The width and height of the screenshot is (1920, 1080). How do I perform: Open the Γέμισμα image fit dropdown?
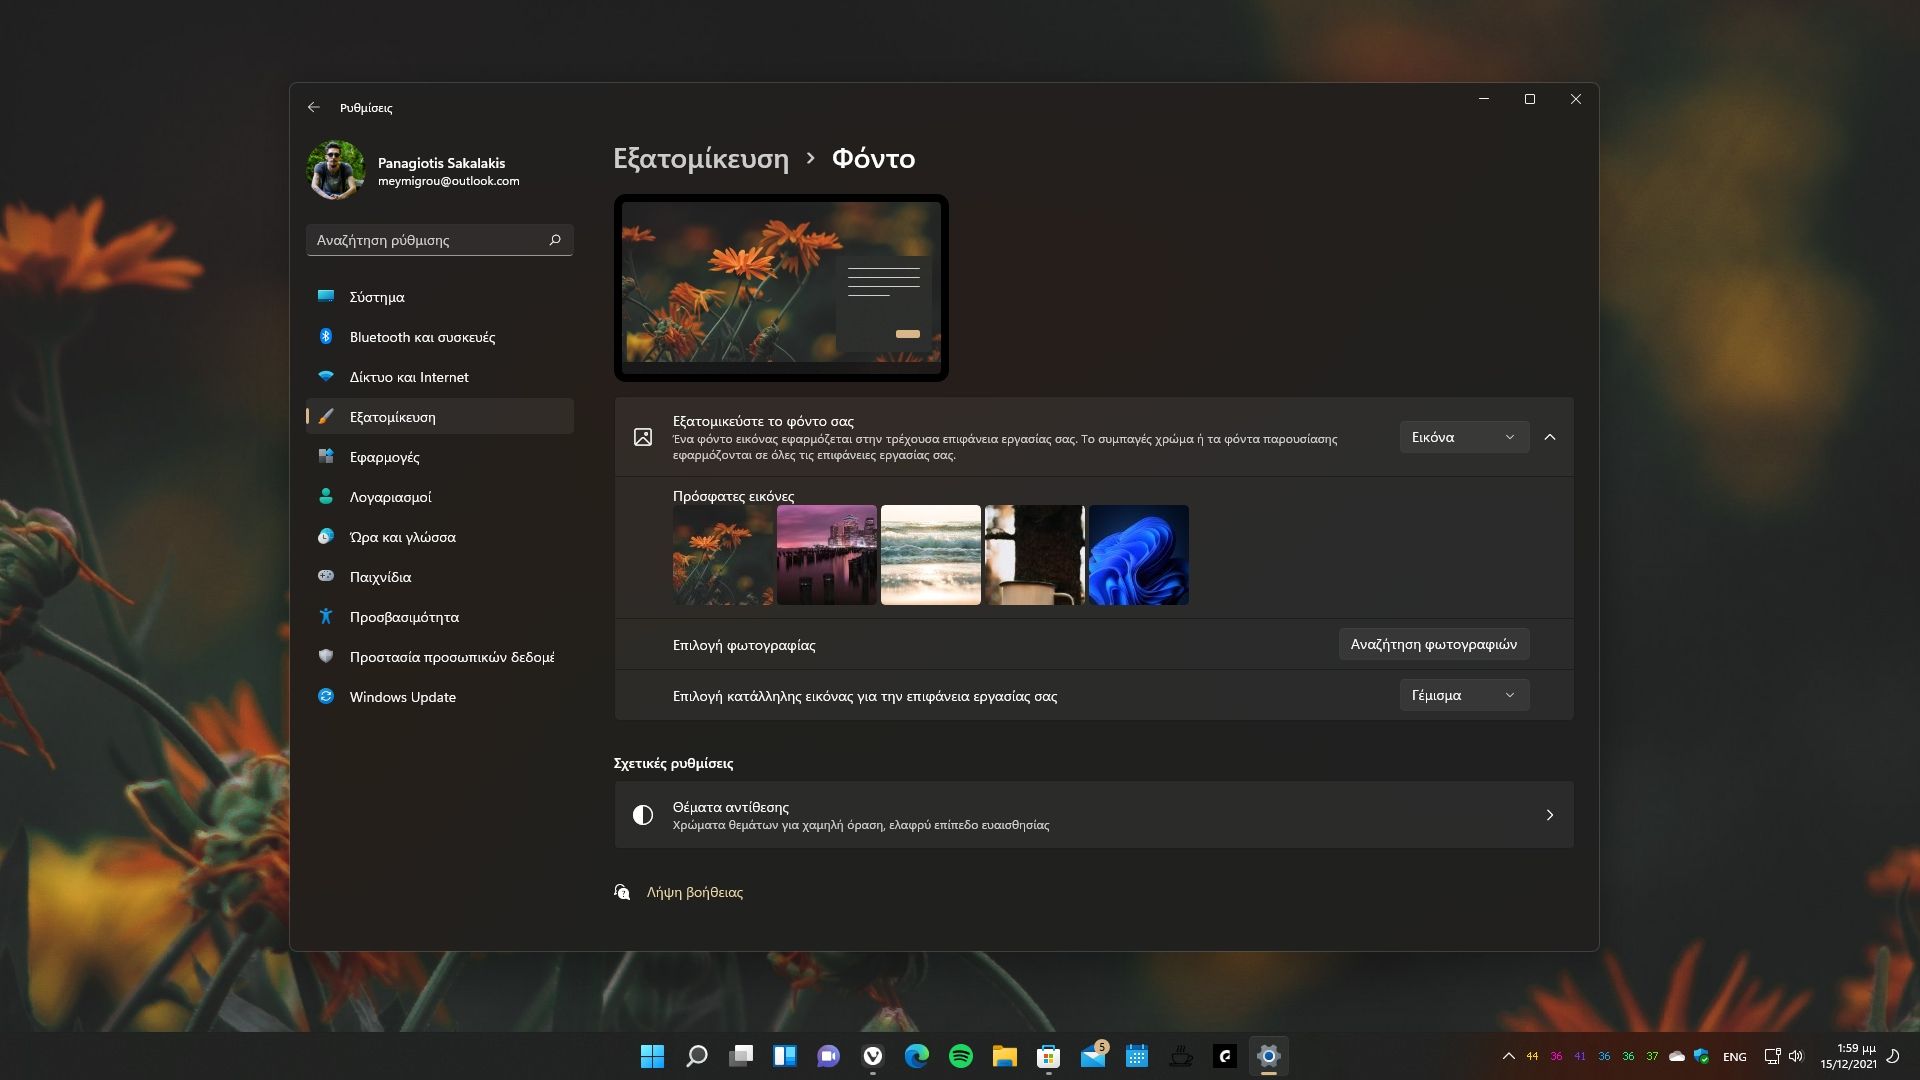point(1463,695)
